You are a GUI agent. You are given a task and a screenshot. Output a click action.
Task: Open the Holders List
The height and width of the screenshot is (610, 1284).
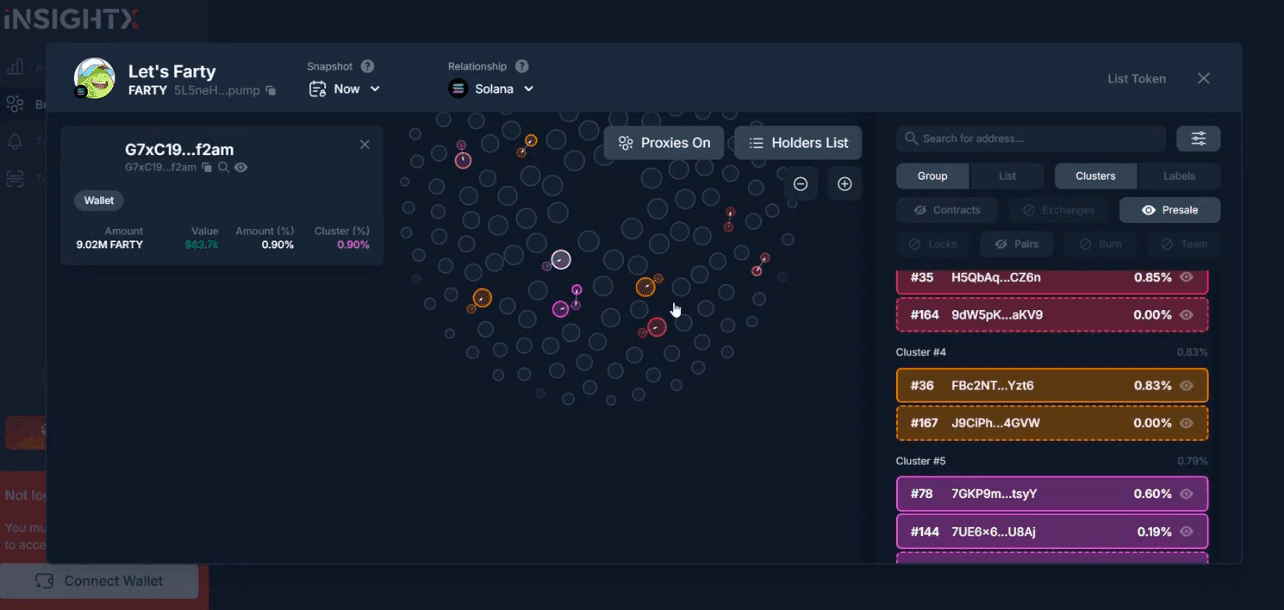[x=798, y=143]
